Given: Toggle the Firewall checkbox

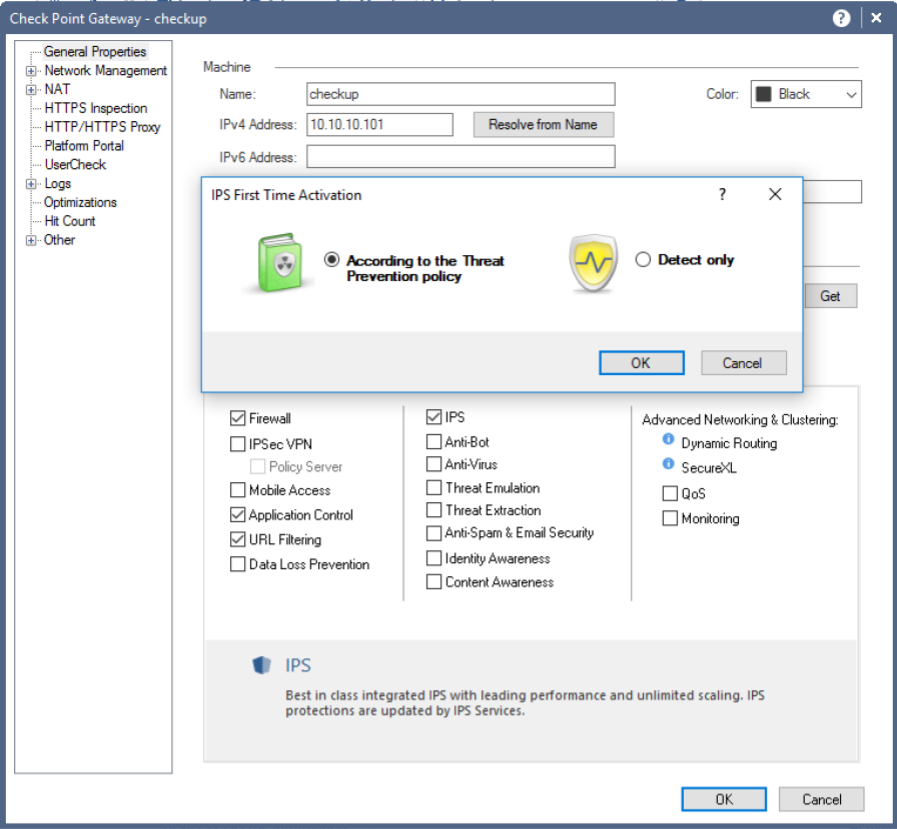Looking at the screenshot, I should [x=237, y=418].
